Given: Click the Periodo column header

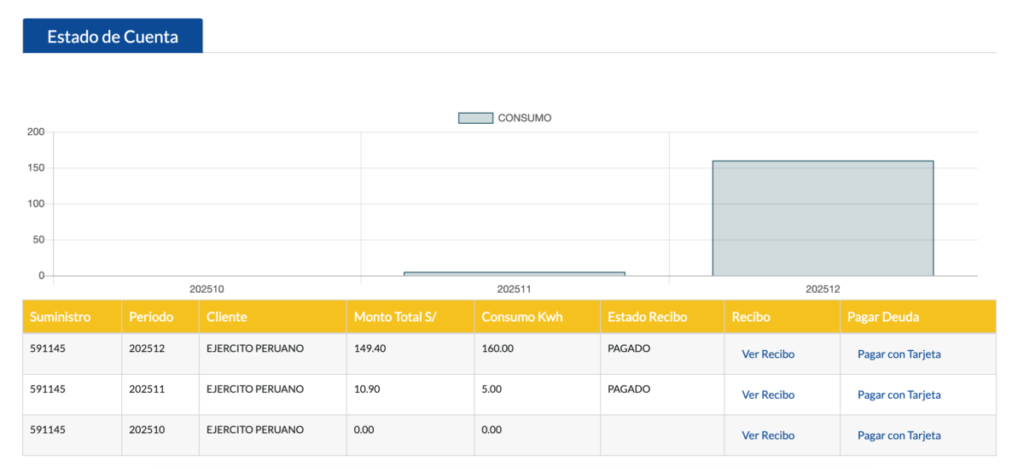Looking at the screenshot, I should click(x=151, y=317).
